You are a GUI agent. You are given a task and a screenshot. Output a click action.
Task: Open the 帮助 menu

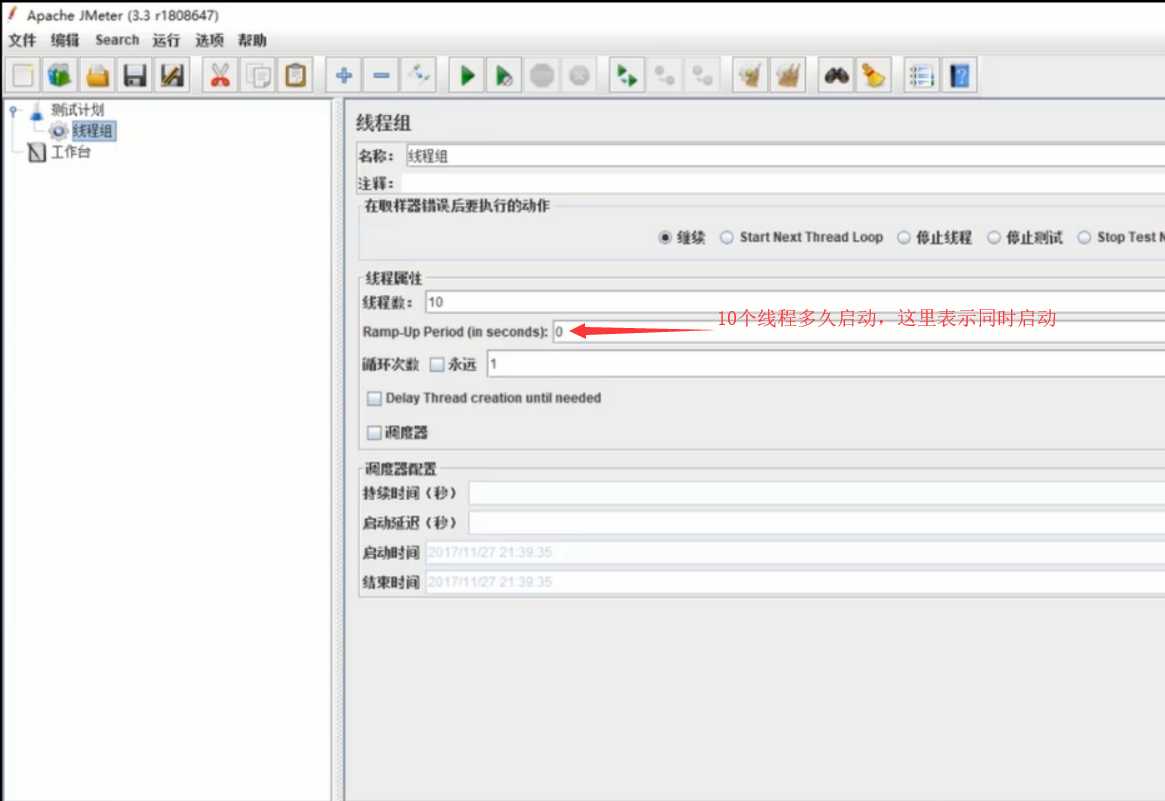click(x=252, y=40)
